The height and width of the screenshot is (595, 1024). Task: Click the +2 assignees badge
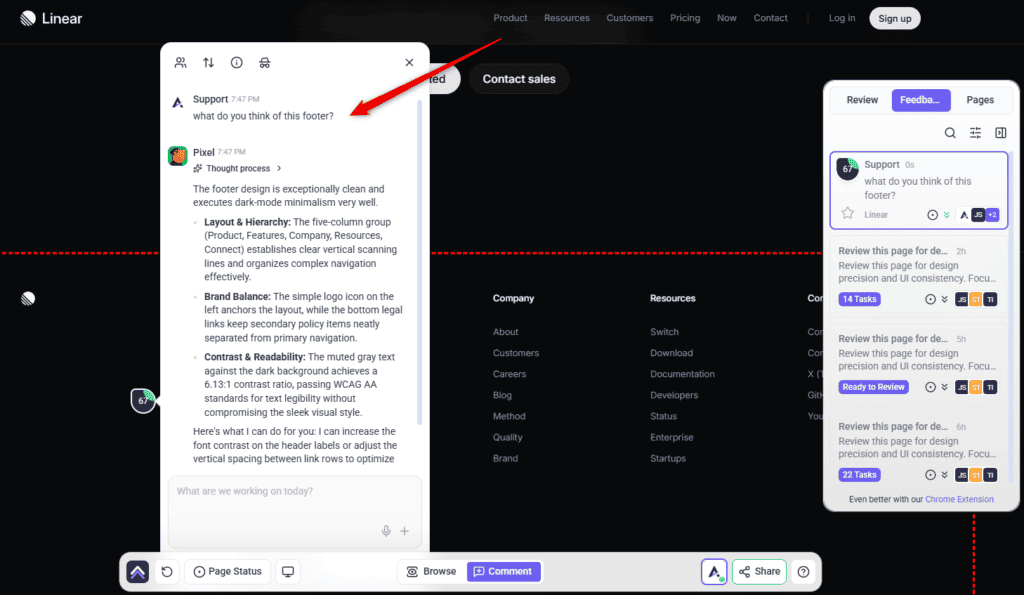pos(992,215)
